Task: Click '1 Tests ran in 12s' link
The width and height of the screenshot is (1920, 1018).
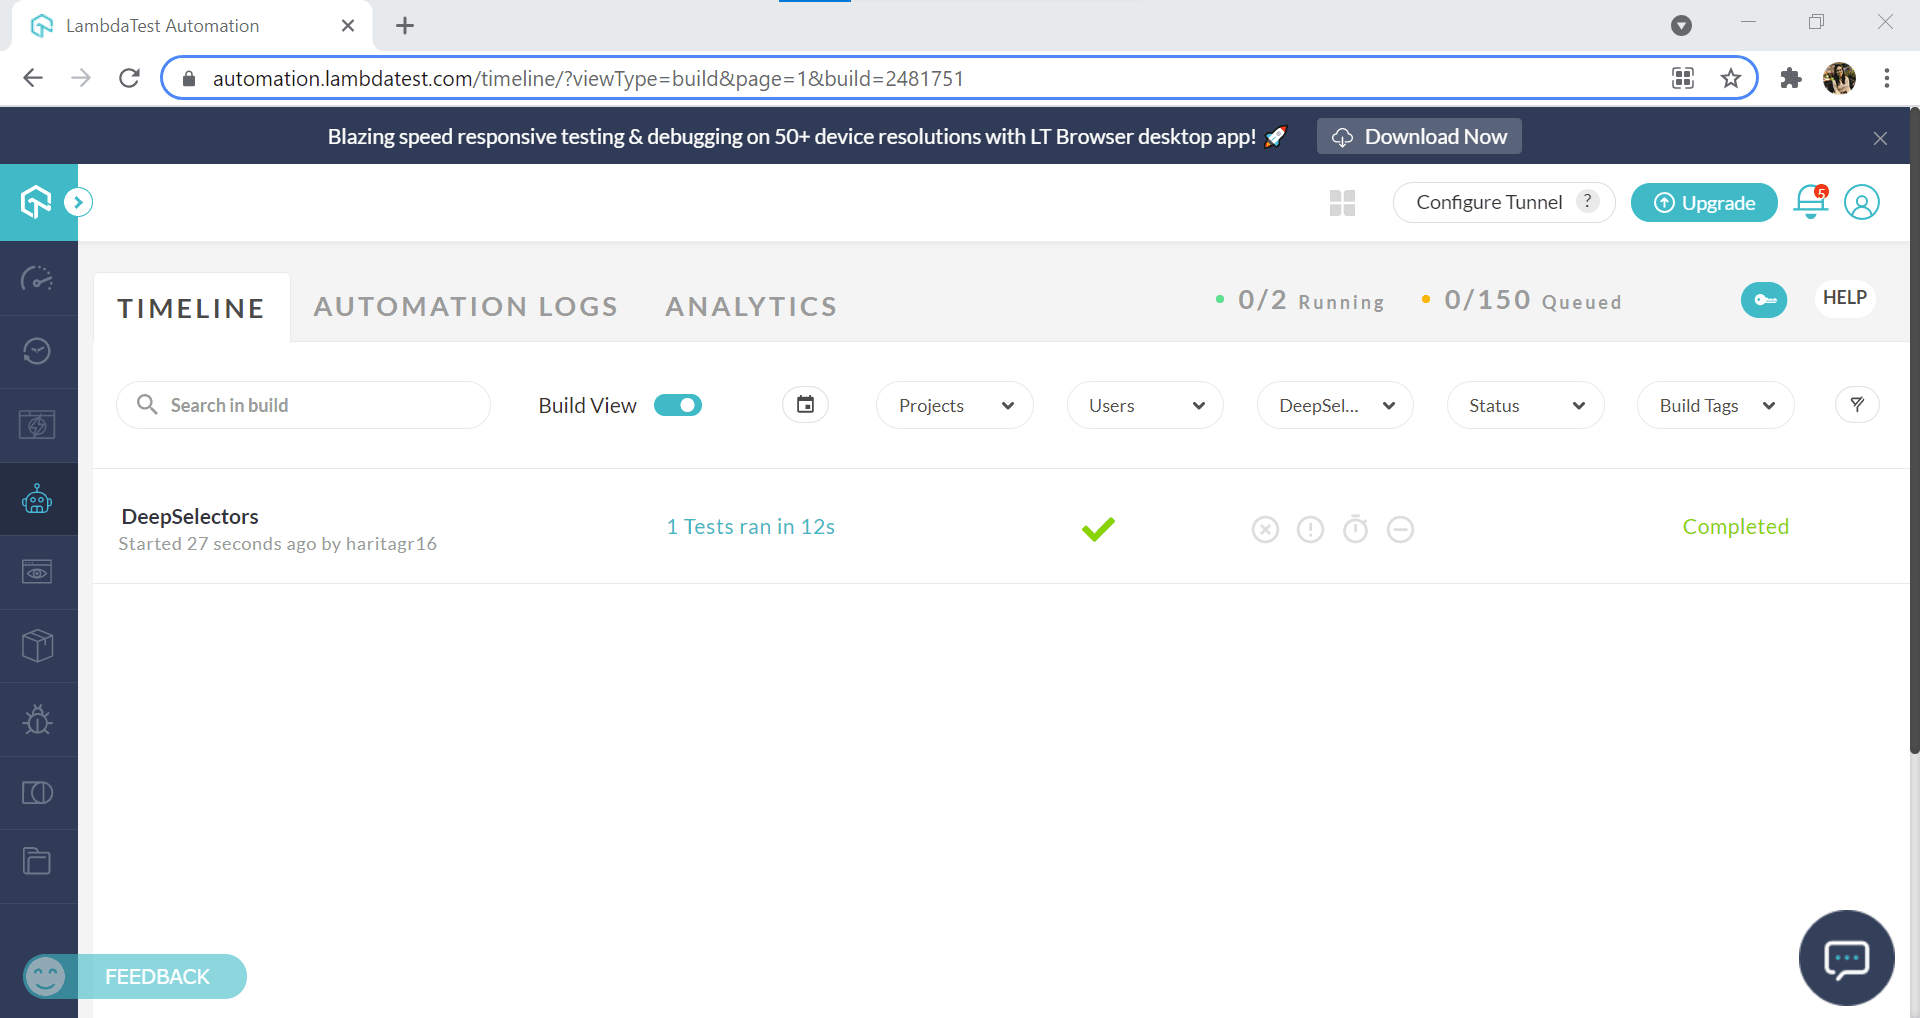Action: tap(750, 527)
